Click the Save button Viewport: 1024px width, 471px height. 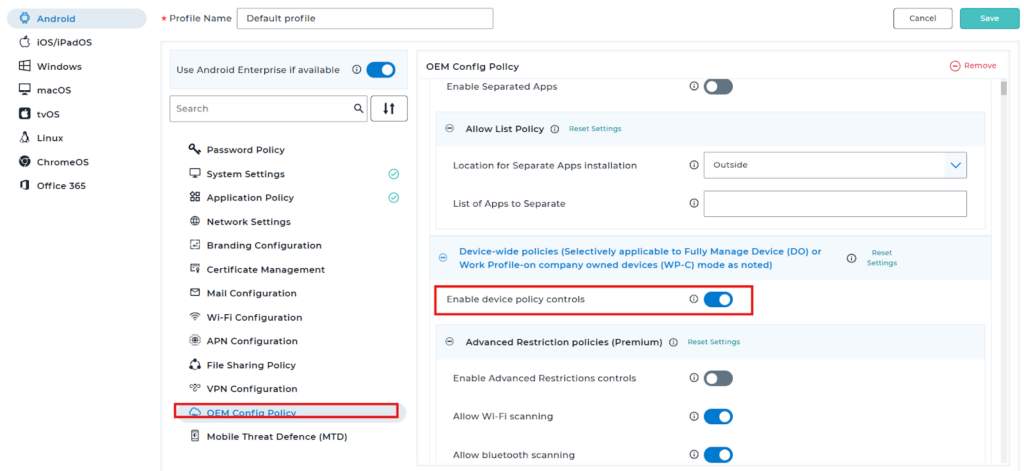tap(989, 18)
